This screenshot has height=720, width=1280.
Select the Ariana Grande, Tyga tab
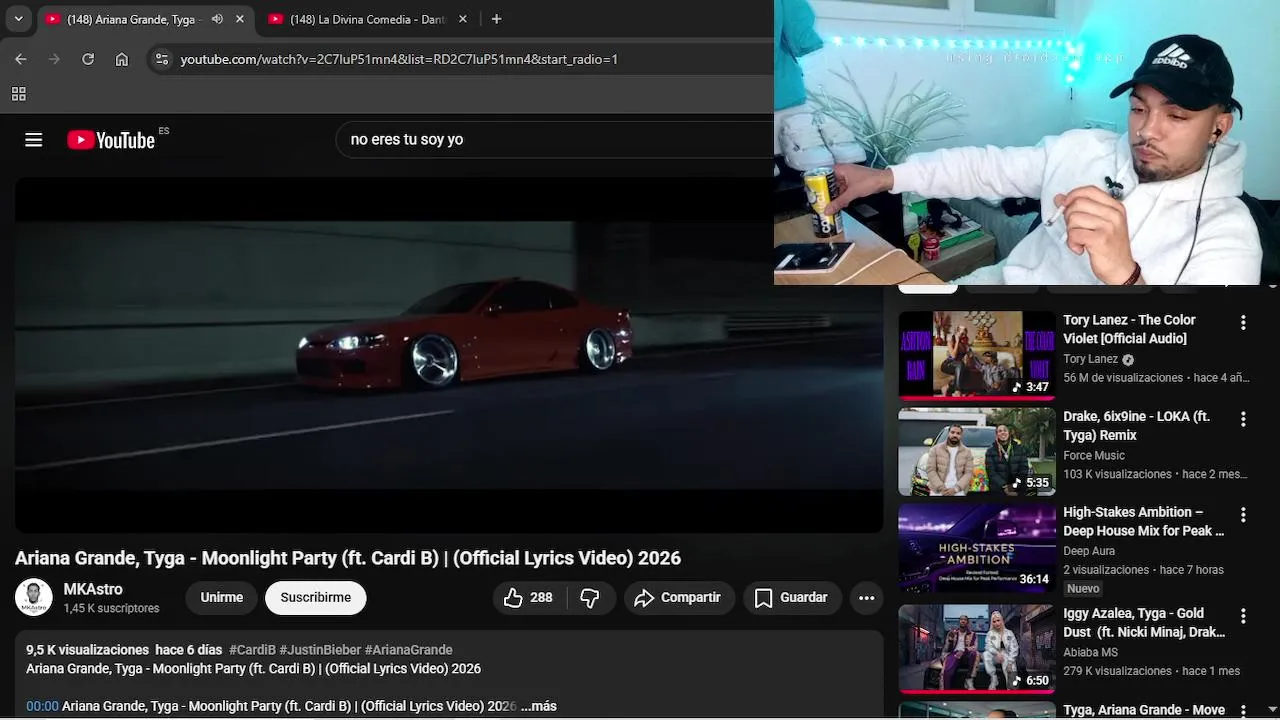point(145,19)
